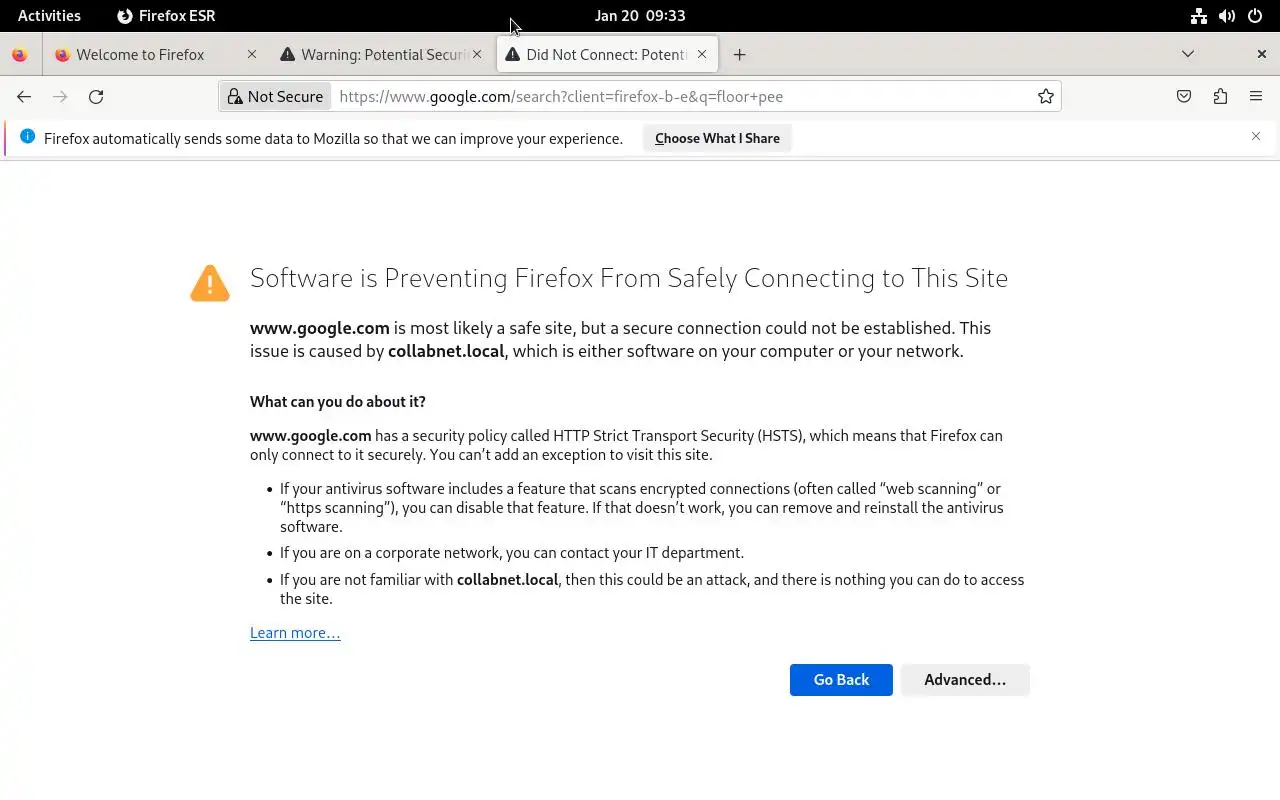Open system volume status menu
Screen dimensions: 1280x800
[1227, 16]
